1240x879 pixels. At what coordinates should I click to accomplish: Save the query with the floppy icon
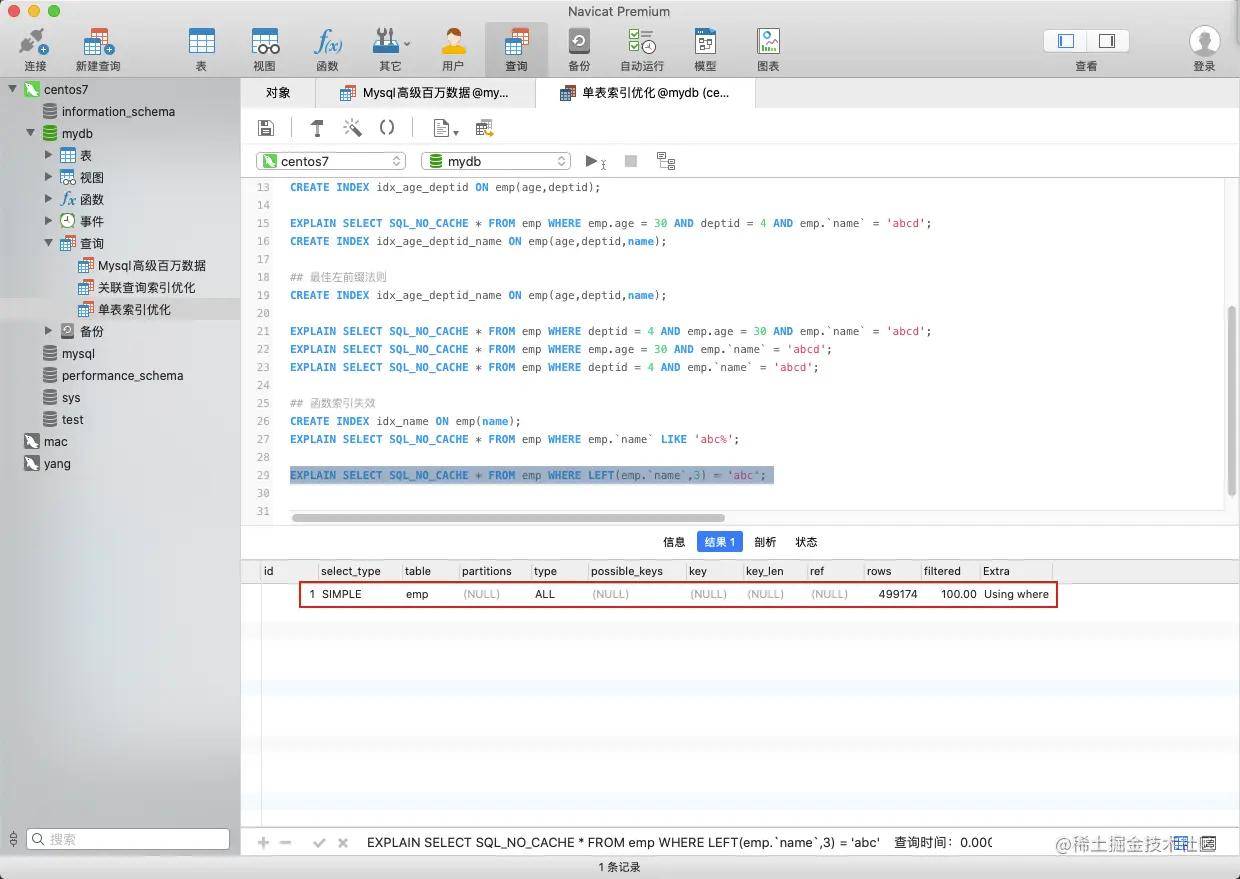266,128
